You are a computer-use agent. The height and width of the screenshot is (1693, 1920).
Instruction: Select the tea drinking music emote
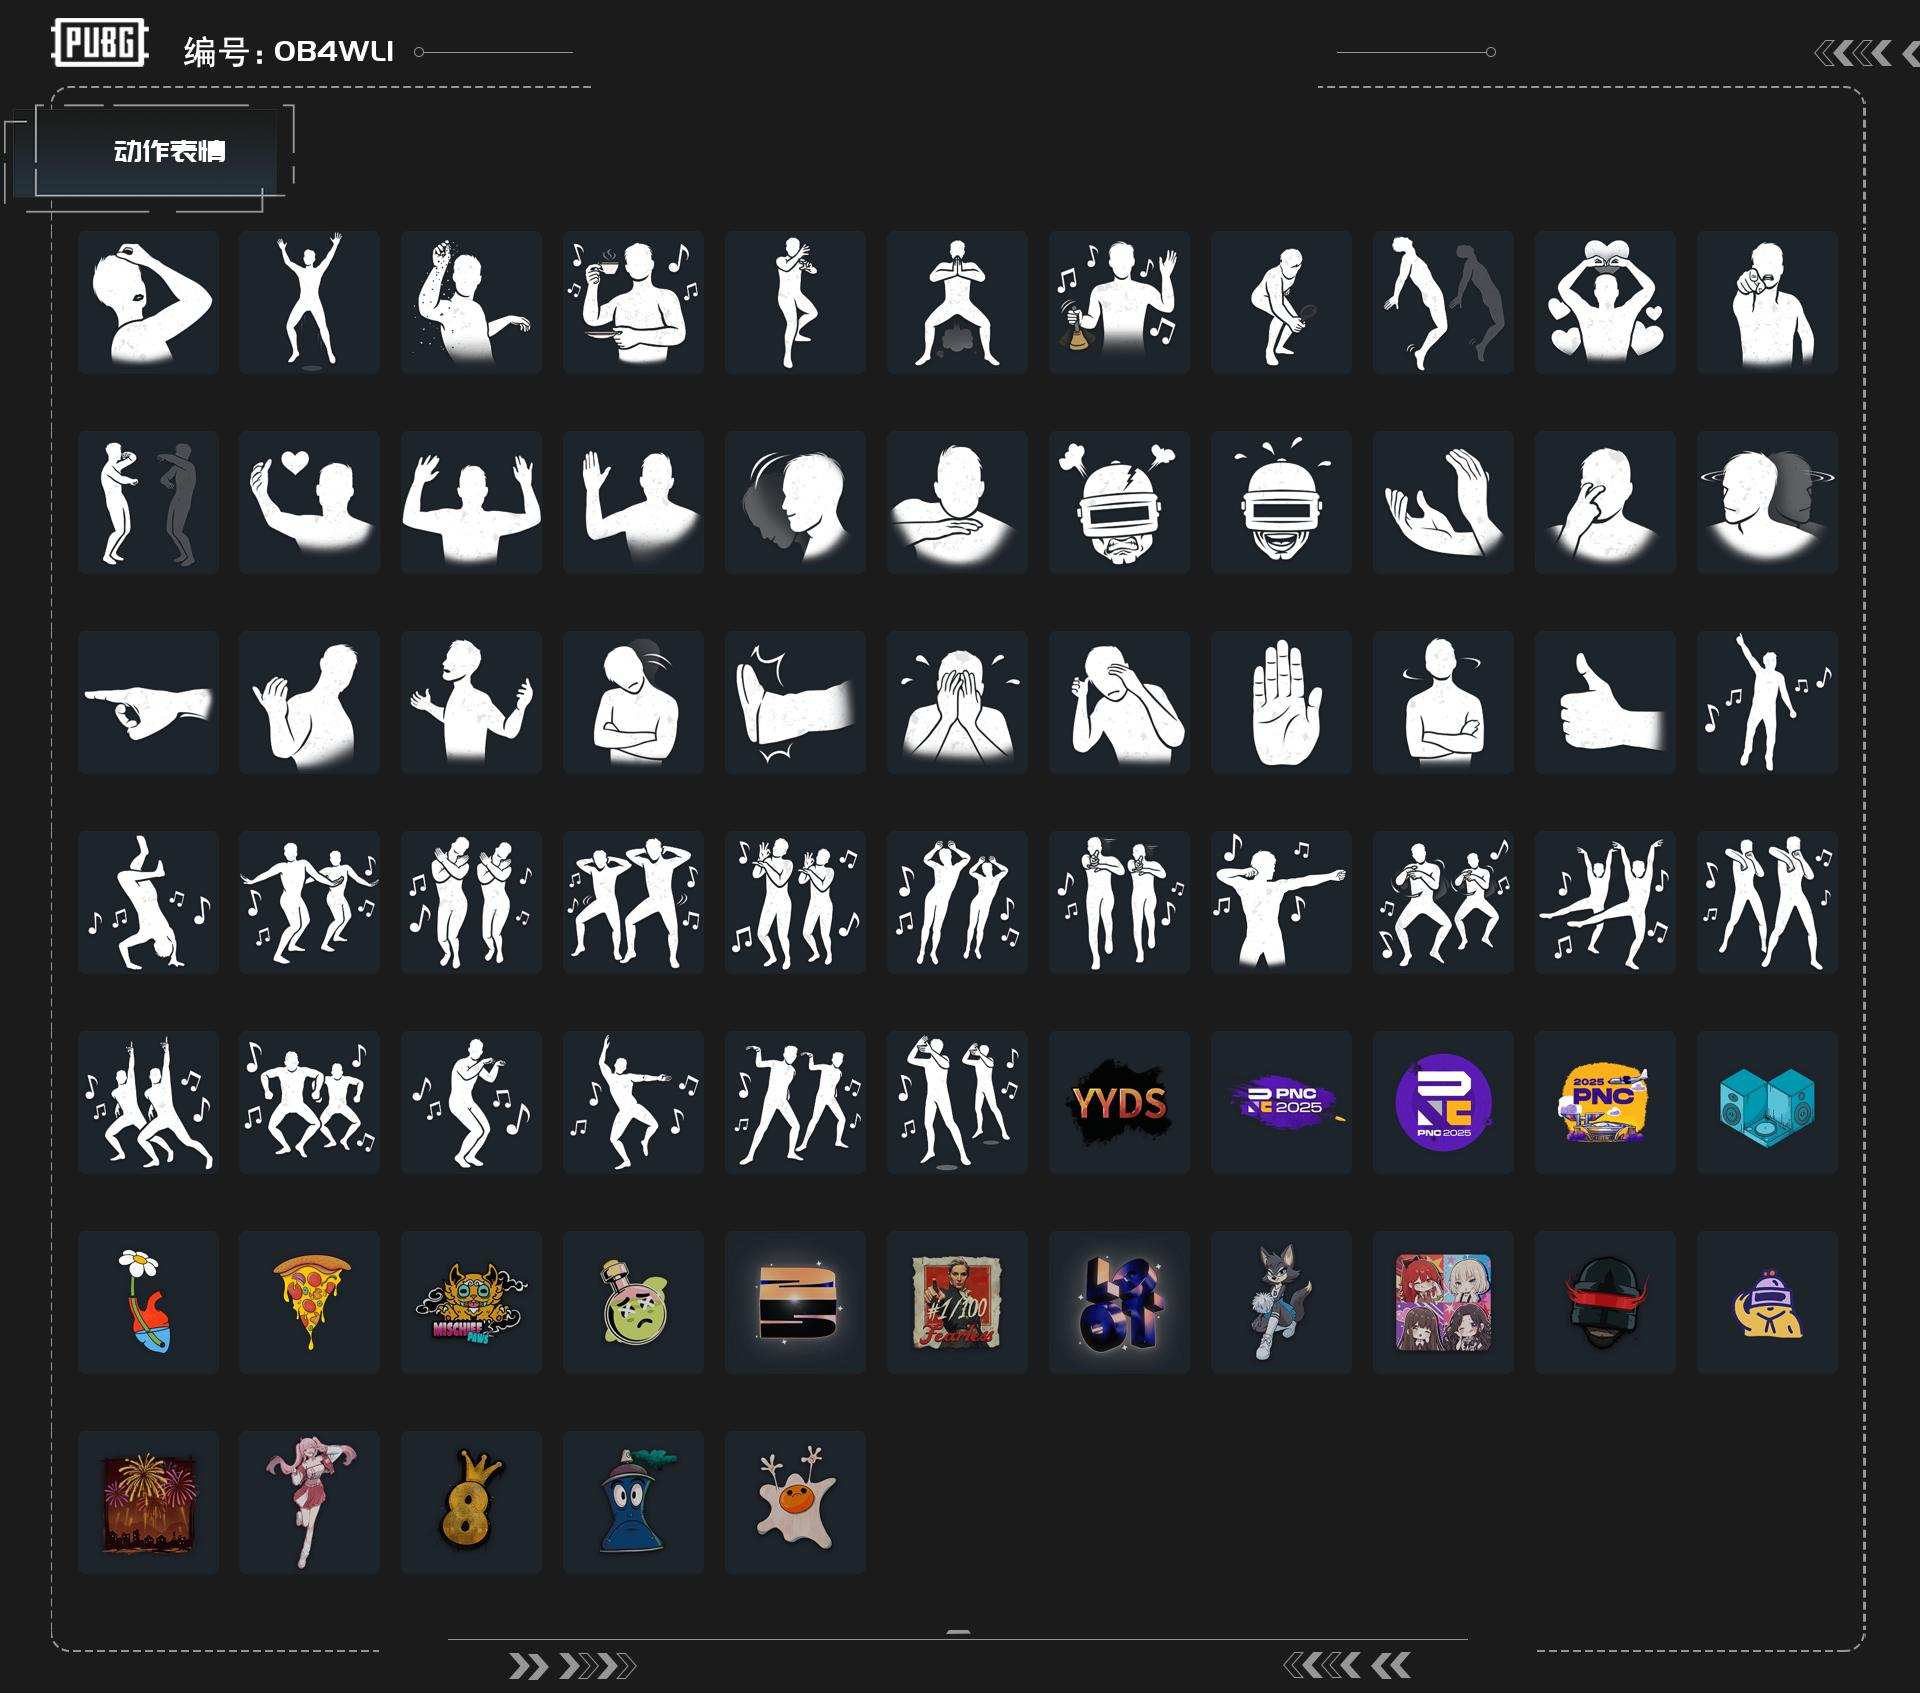[x=633, y=302]
